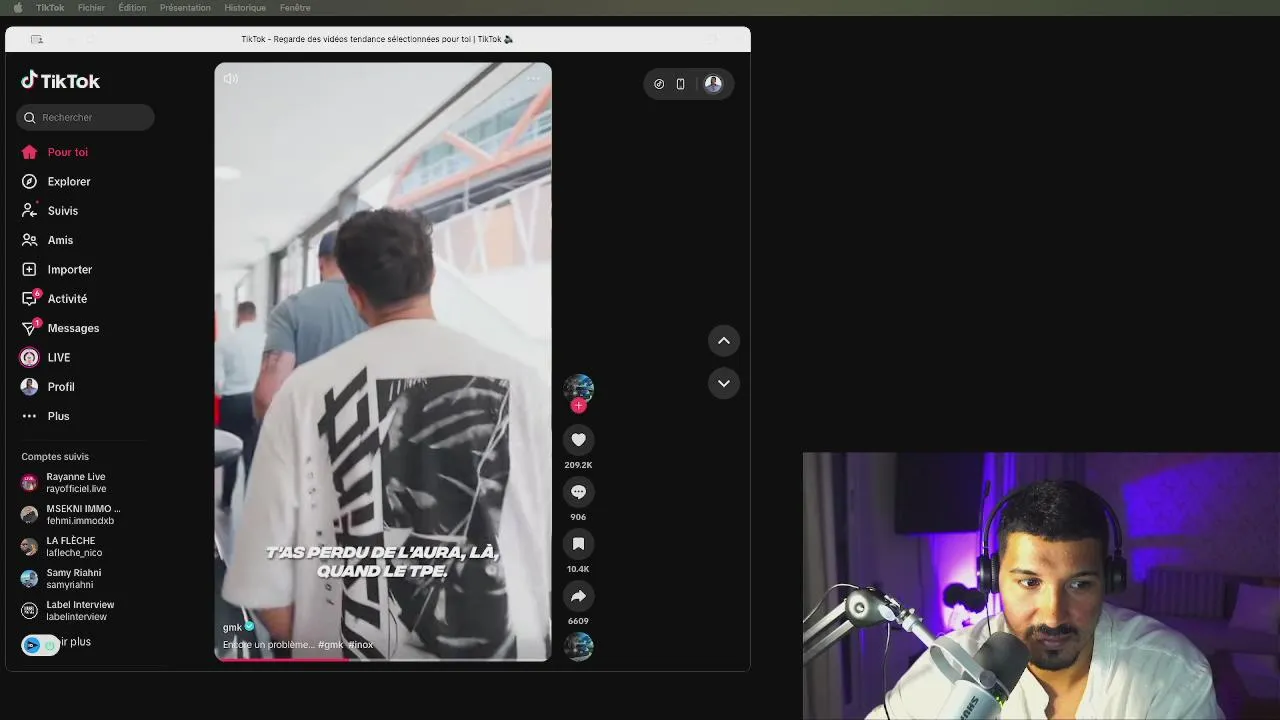Click the green power icon on overlay widget
This screenshot has height=720, width=1280.
click(x=49, y=646)
